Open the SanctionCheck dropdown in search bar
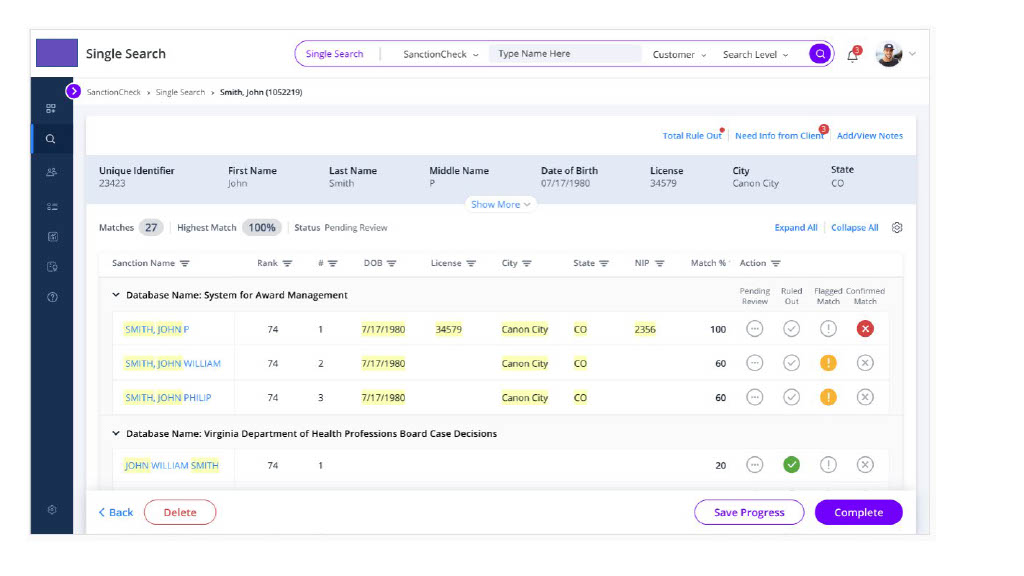1024x576 pixels. pos(441,54)
